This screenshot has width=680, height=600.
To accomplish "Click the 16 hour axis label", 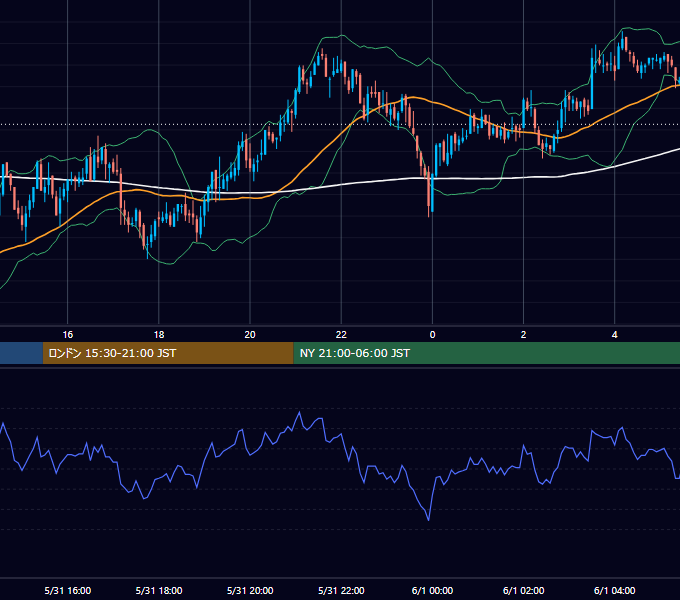I will click(x=68, y=335).
